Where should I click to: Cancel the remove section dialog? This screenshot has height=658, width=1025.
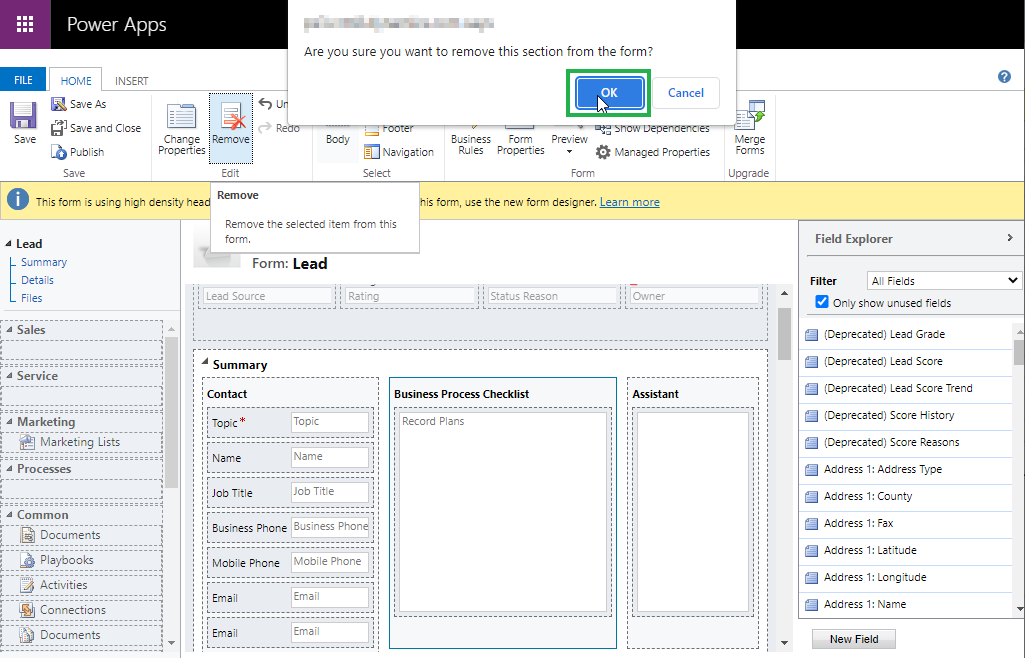[686, 93]
